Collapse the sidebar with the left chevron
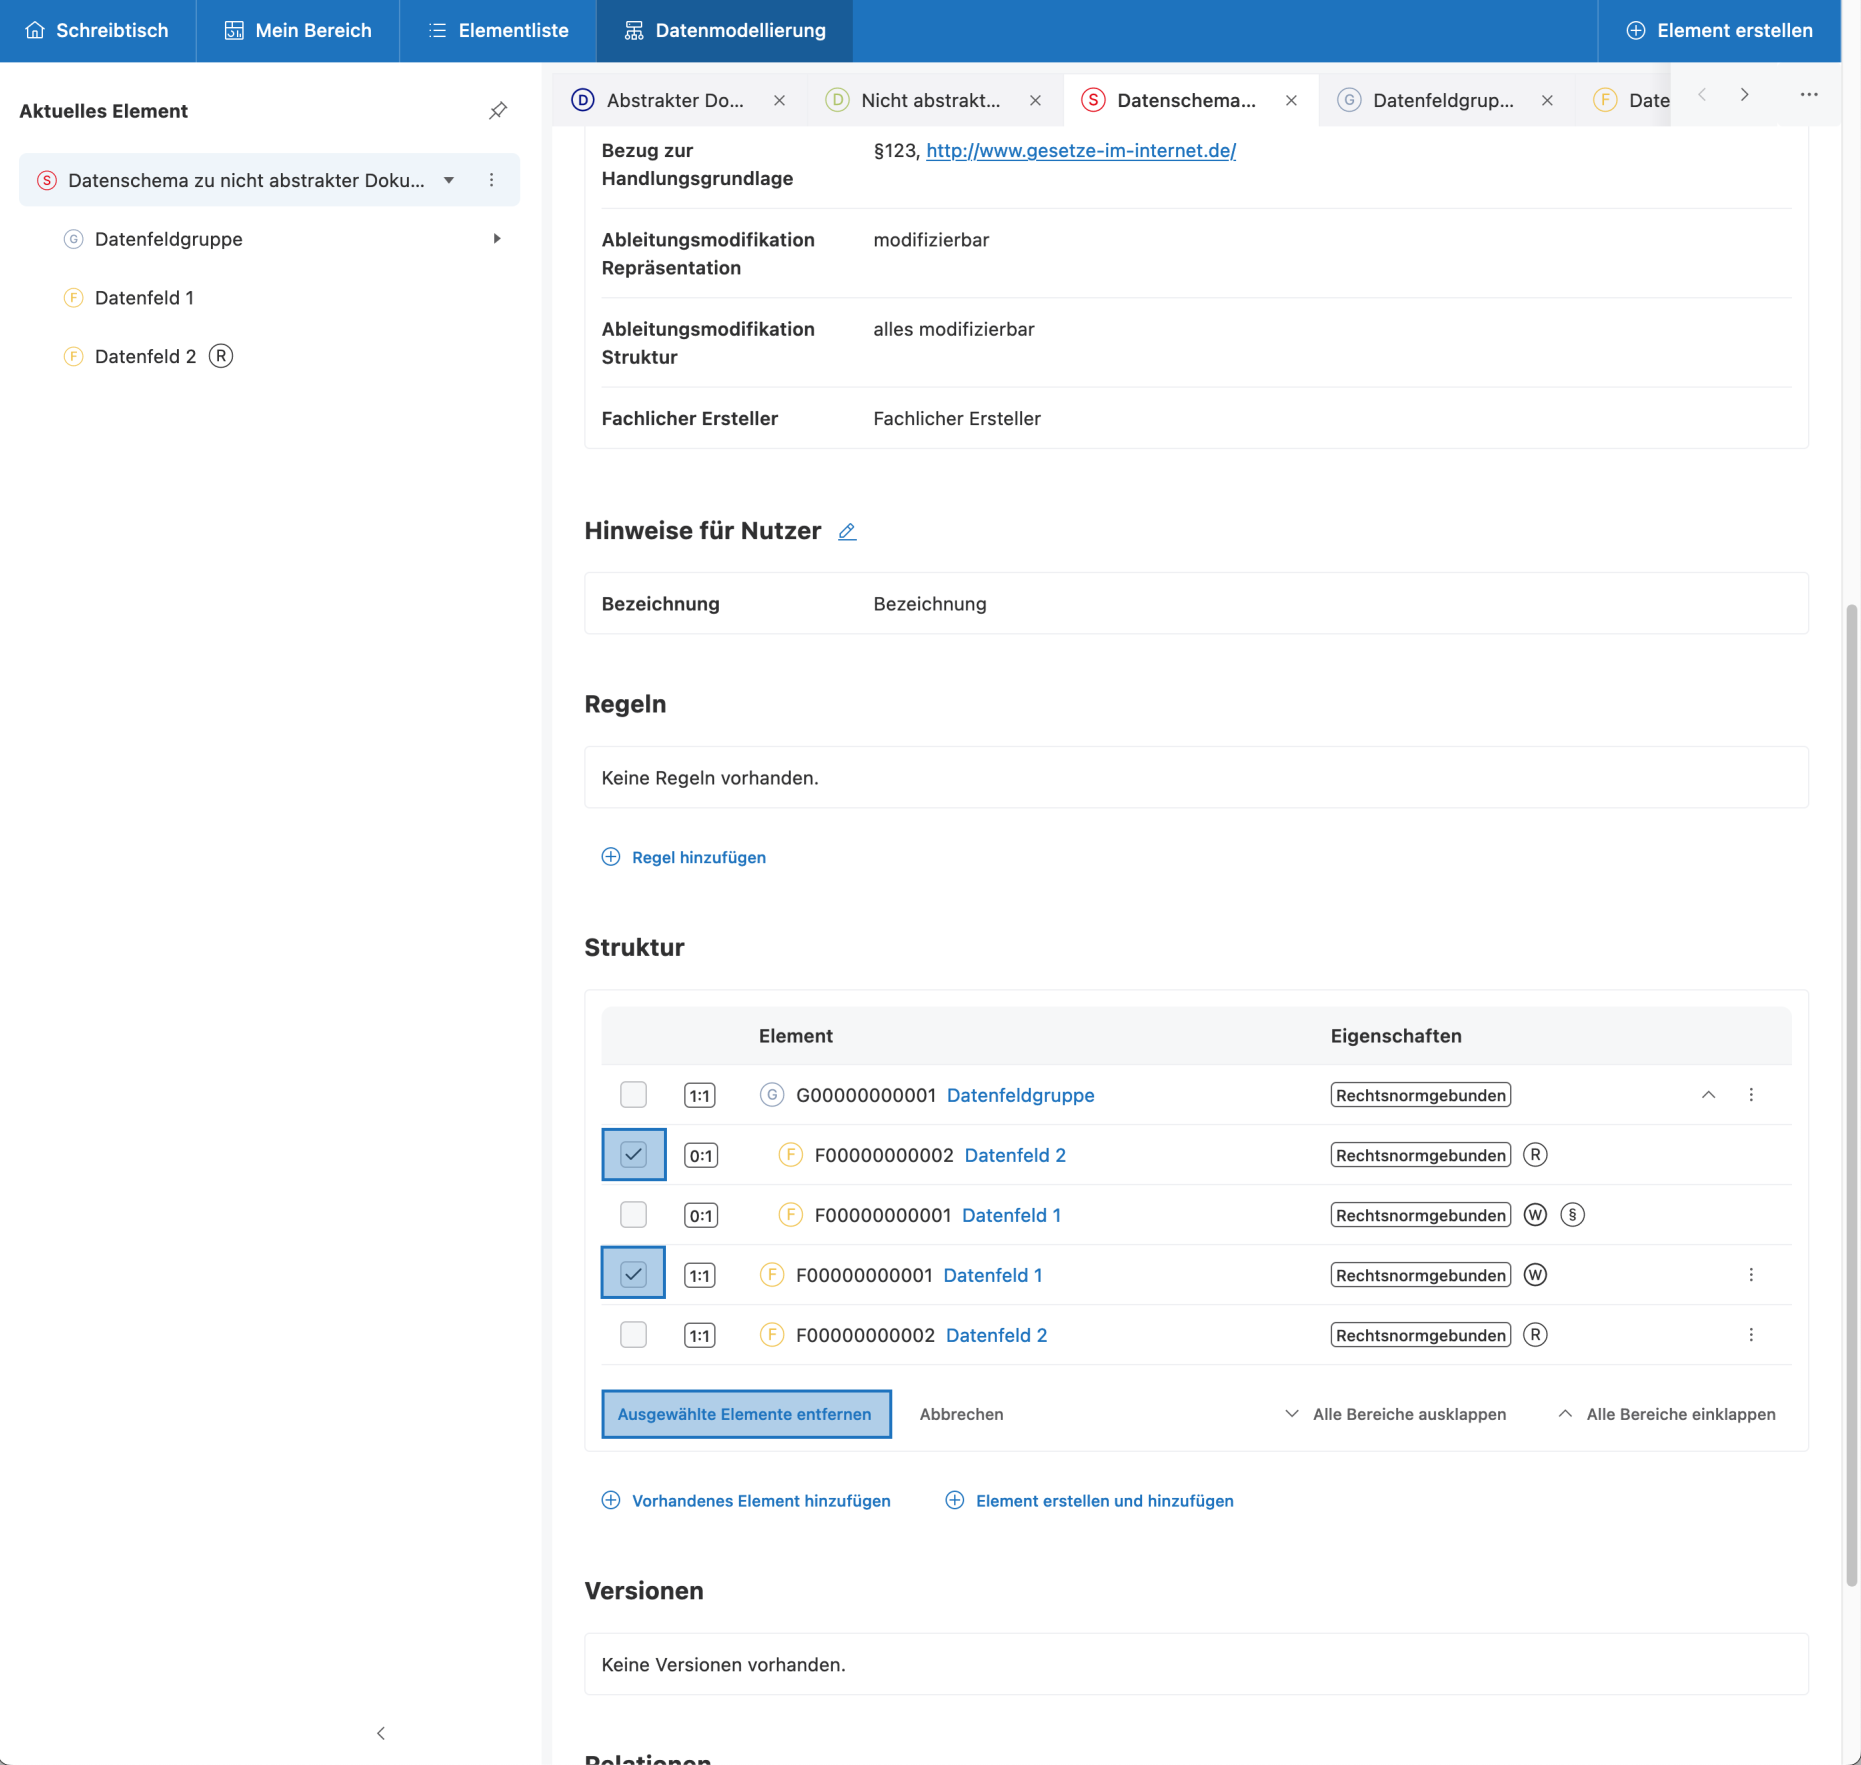 [380, 1733]
